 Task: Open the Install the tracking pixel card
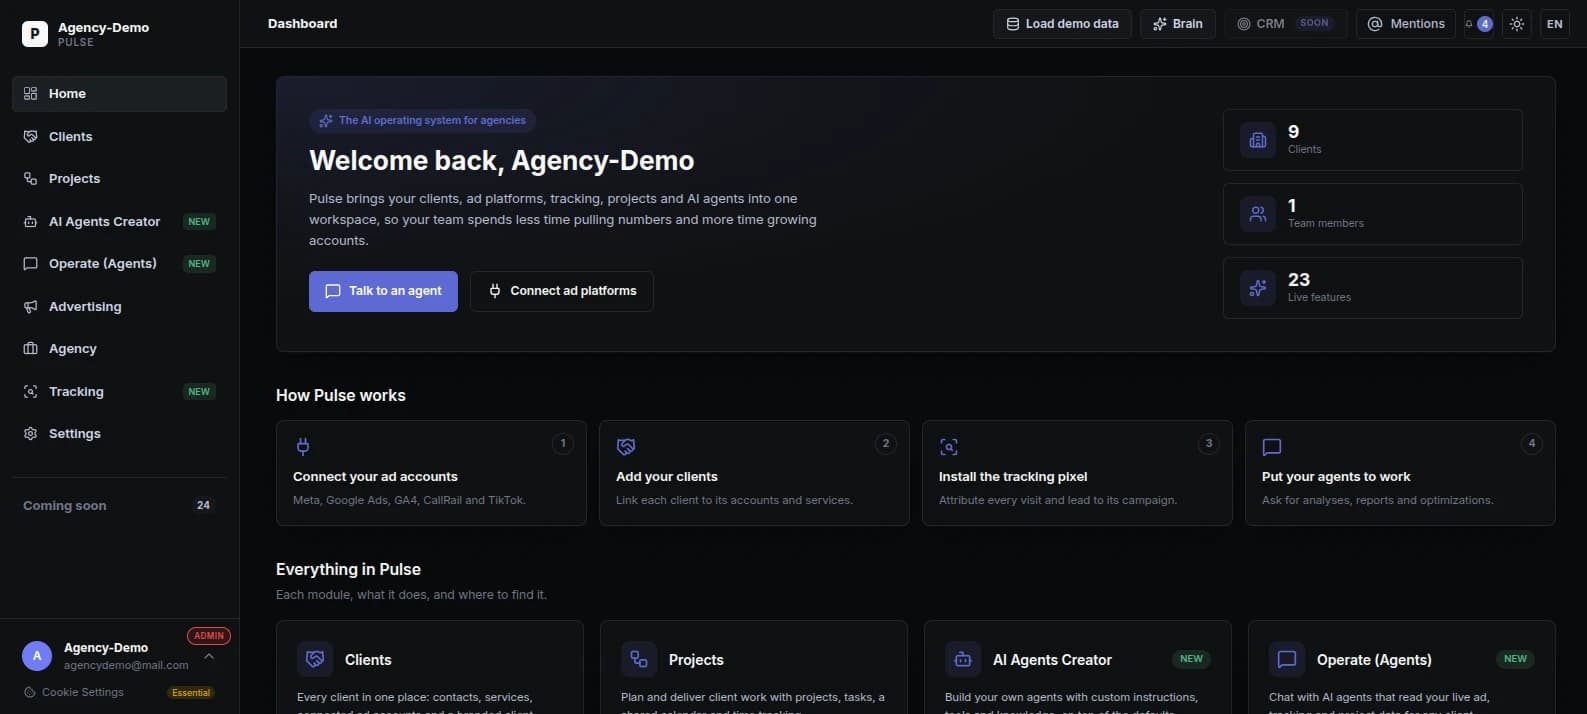pos(1077,473)
